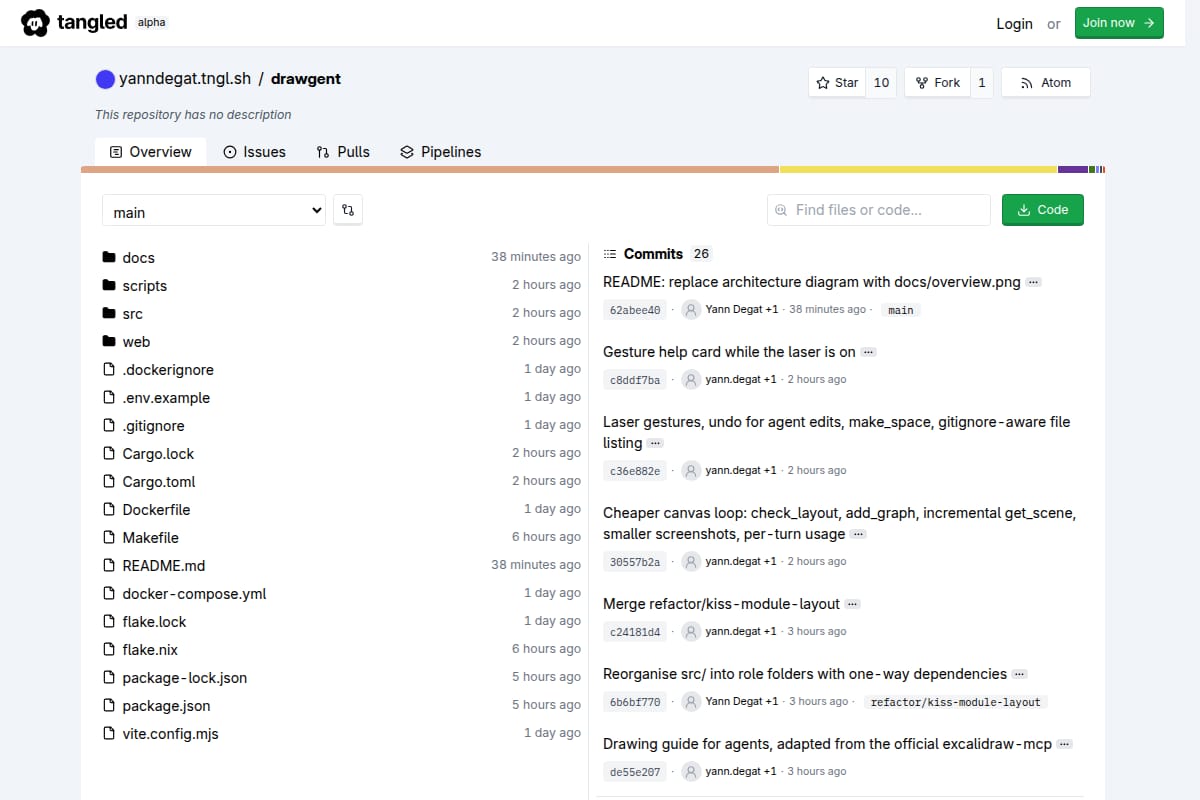Click the .dockerignore file icon
The width and height of the screenshot is (1200, 800).
click(110, 369)
